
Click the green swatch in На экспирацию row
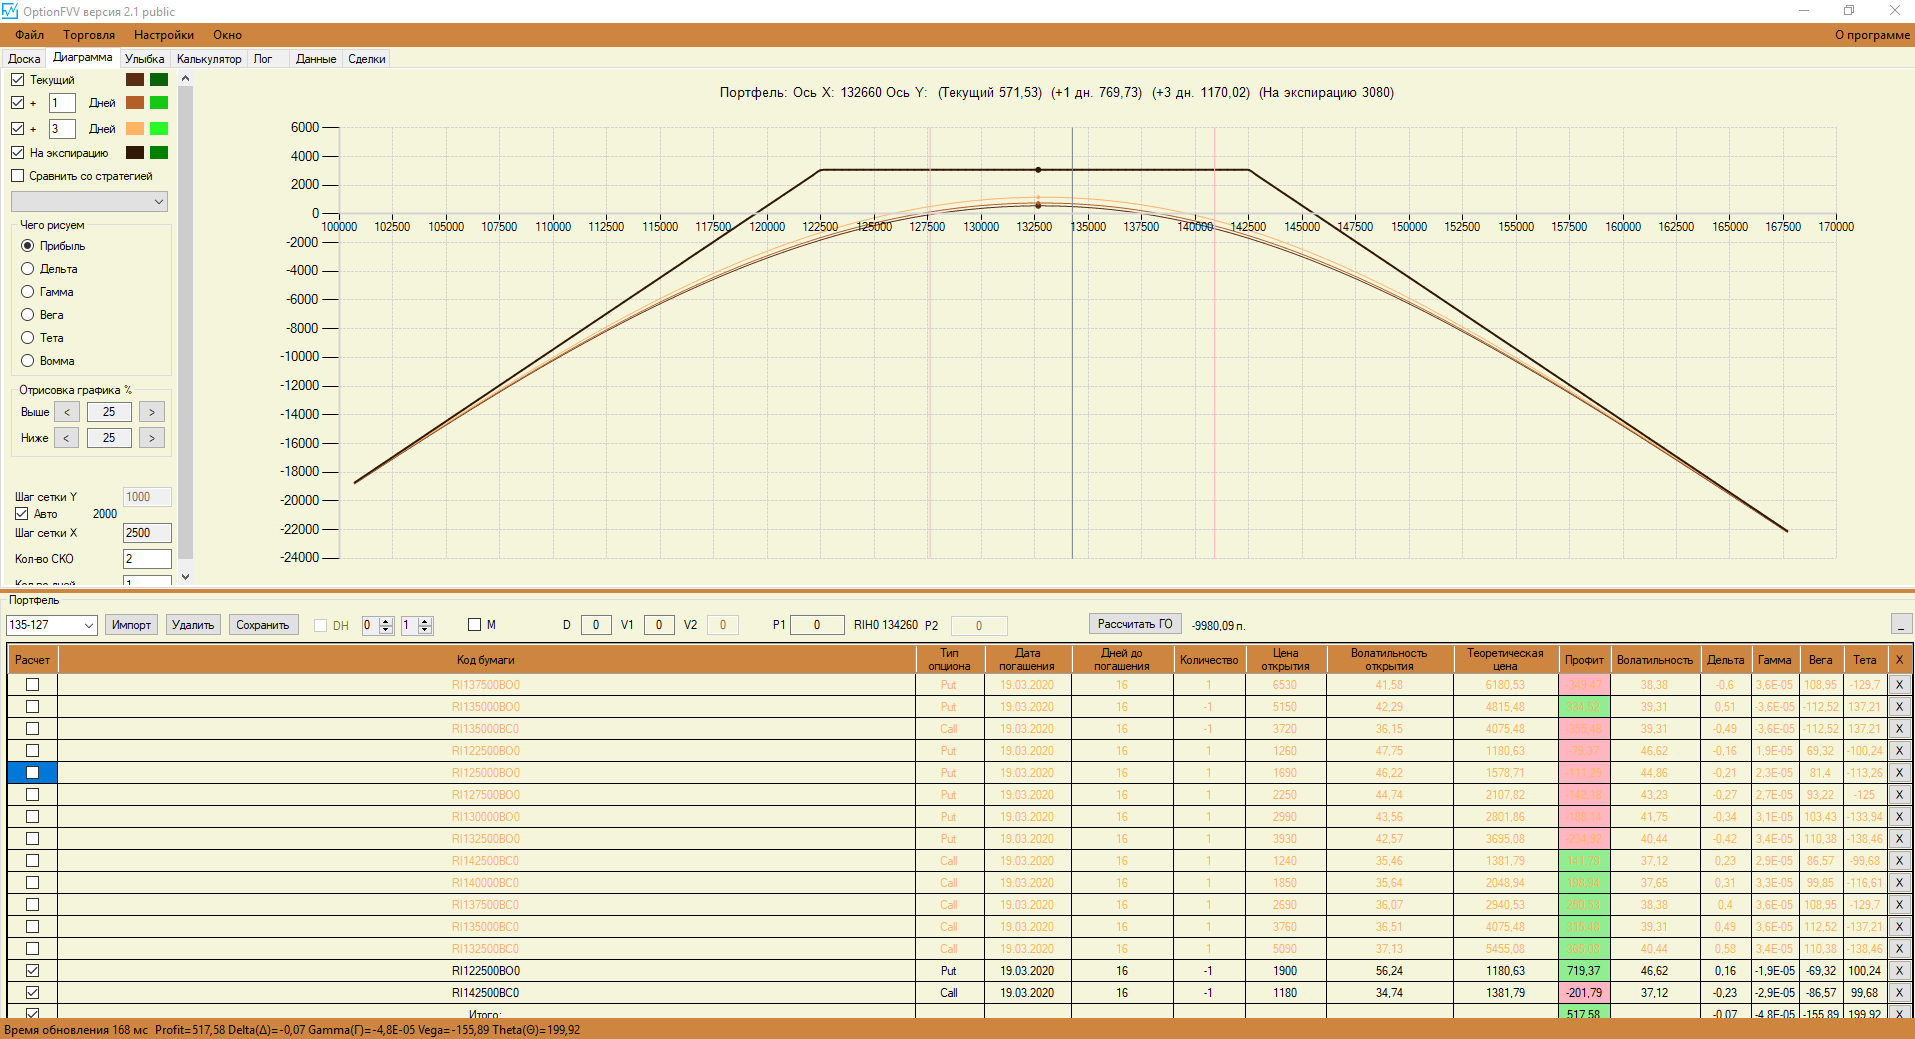[159, 153]
